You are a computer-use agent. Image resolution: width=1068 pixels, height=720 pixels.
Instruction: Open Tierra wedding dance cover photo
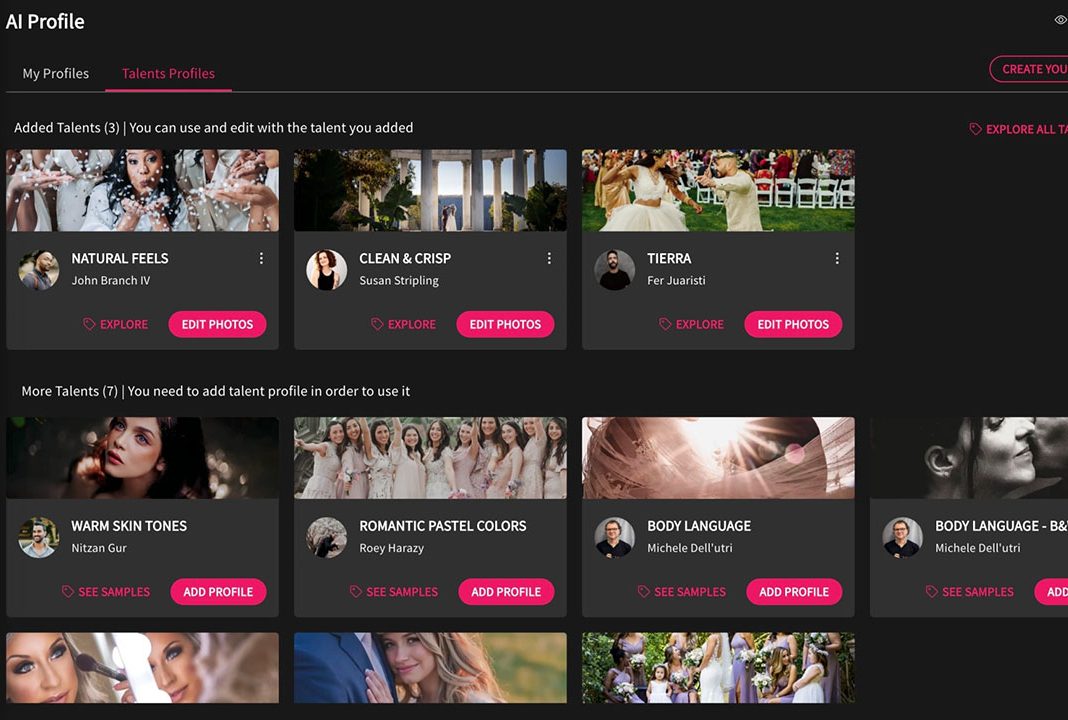(719, 191)
